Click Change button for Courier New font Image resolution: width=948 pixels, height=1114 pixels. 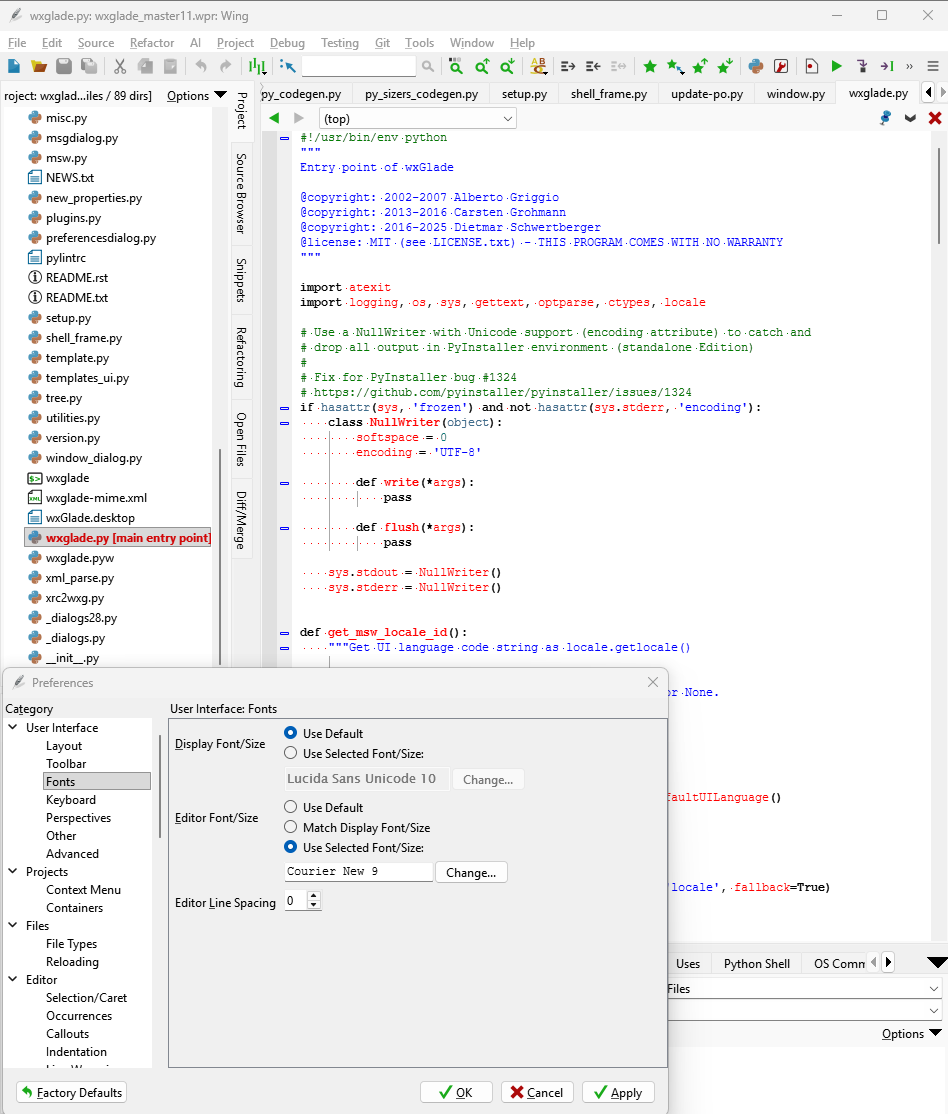click(471, 872)
